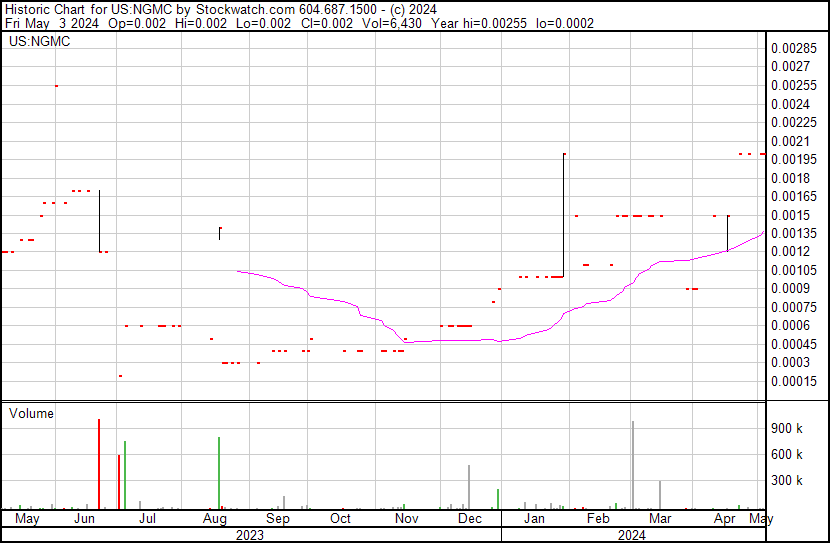Click the Volume panel label
The width and height of the screenshot is (830, 543).
pyautogui.click(x=31, y=413)
